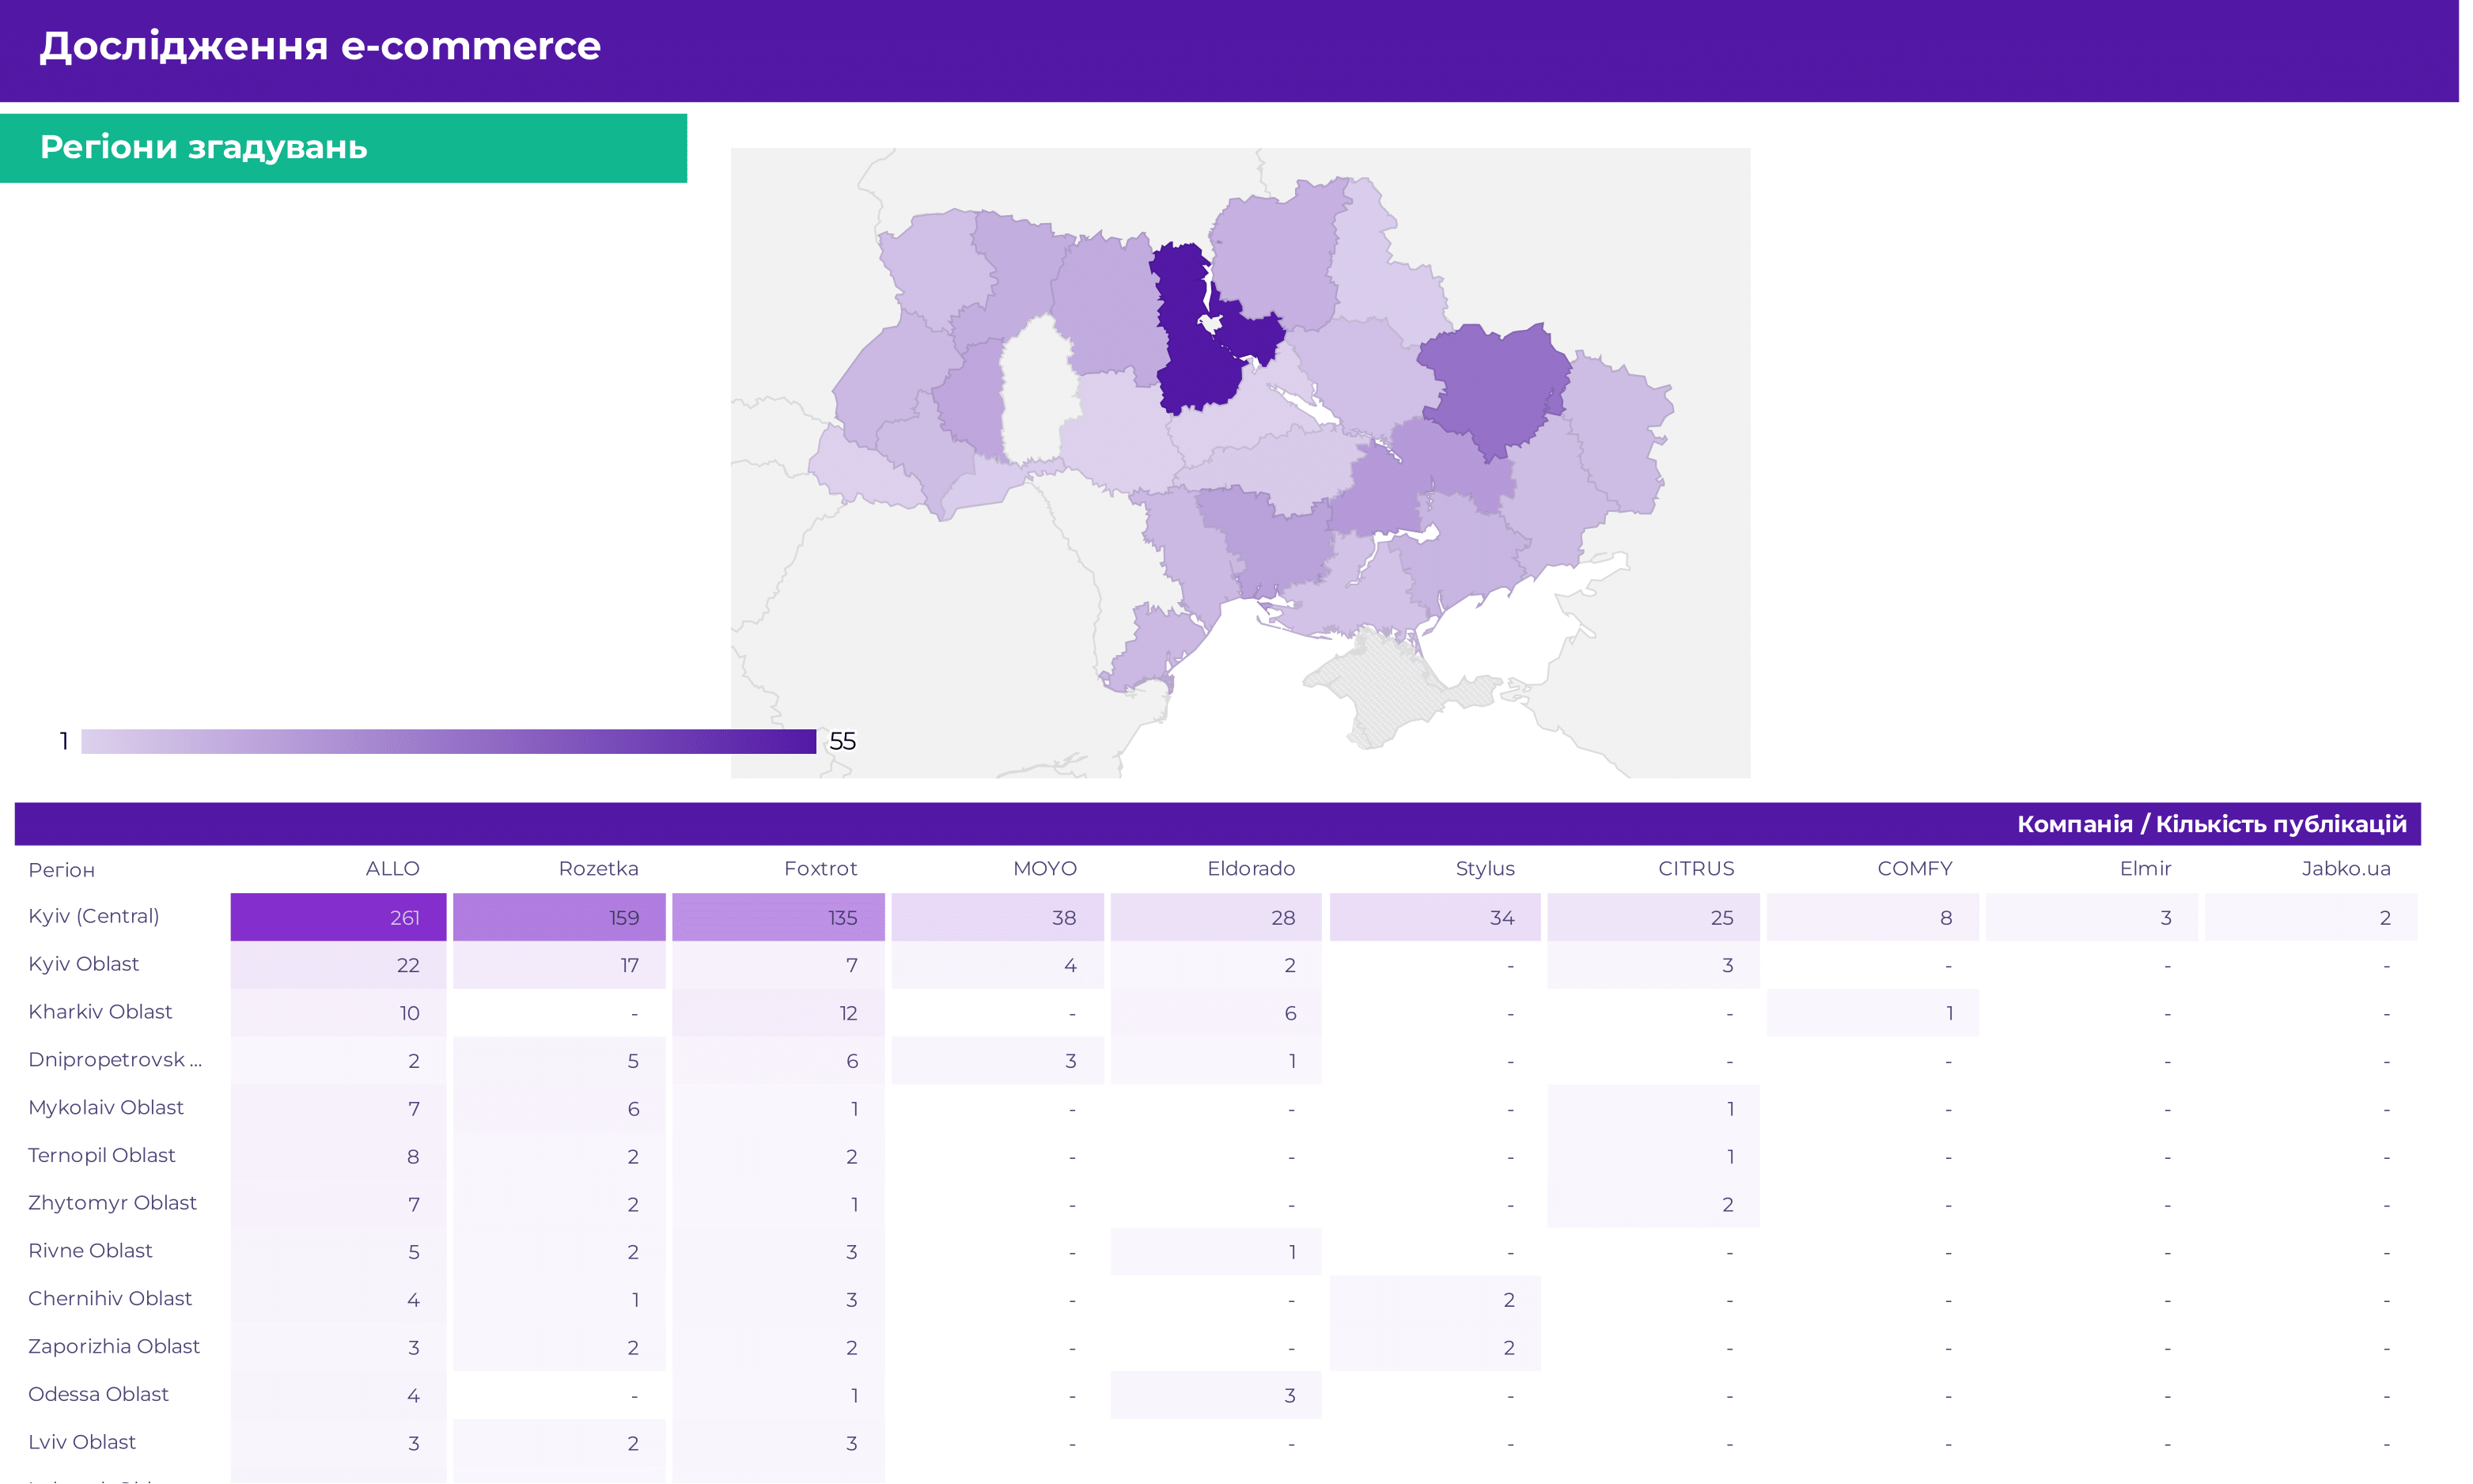Click the Jabko.ua column header
The width and height of the screenshot is (2473, 1484).
2345,869
